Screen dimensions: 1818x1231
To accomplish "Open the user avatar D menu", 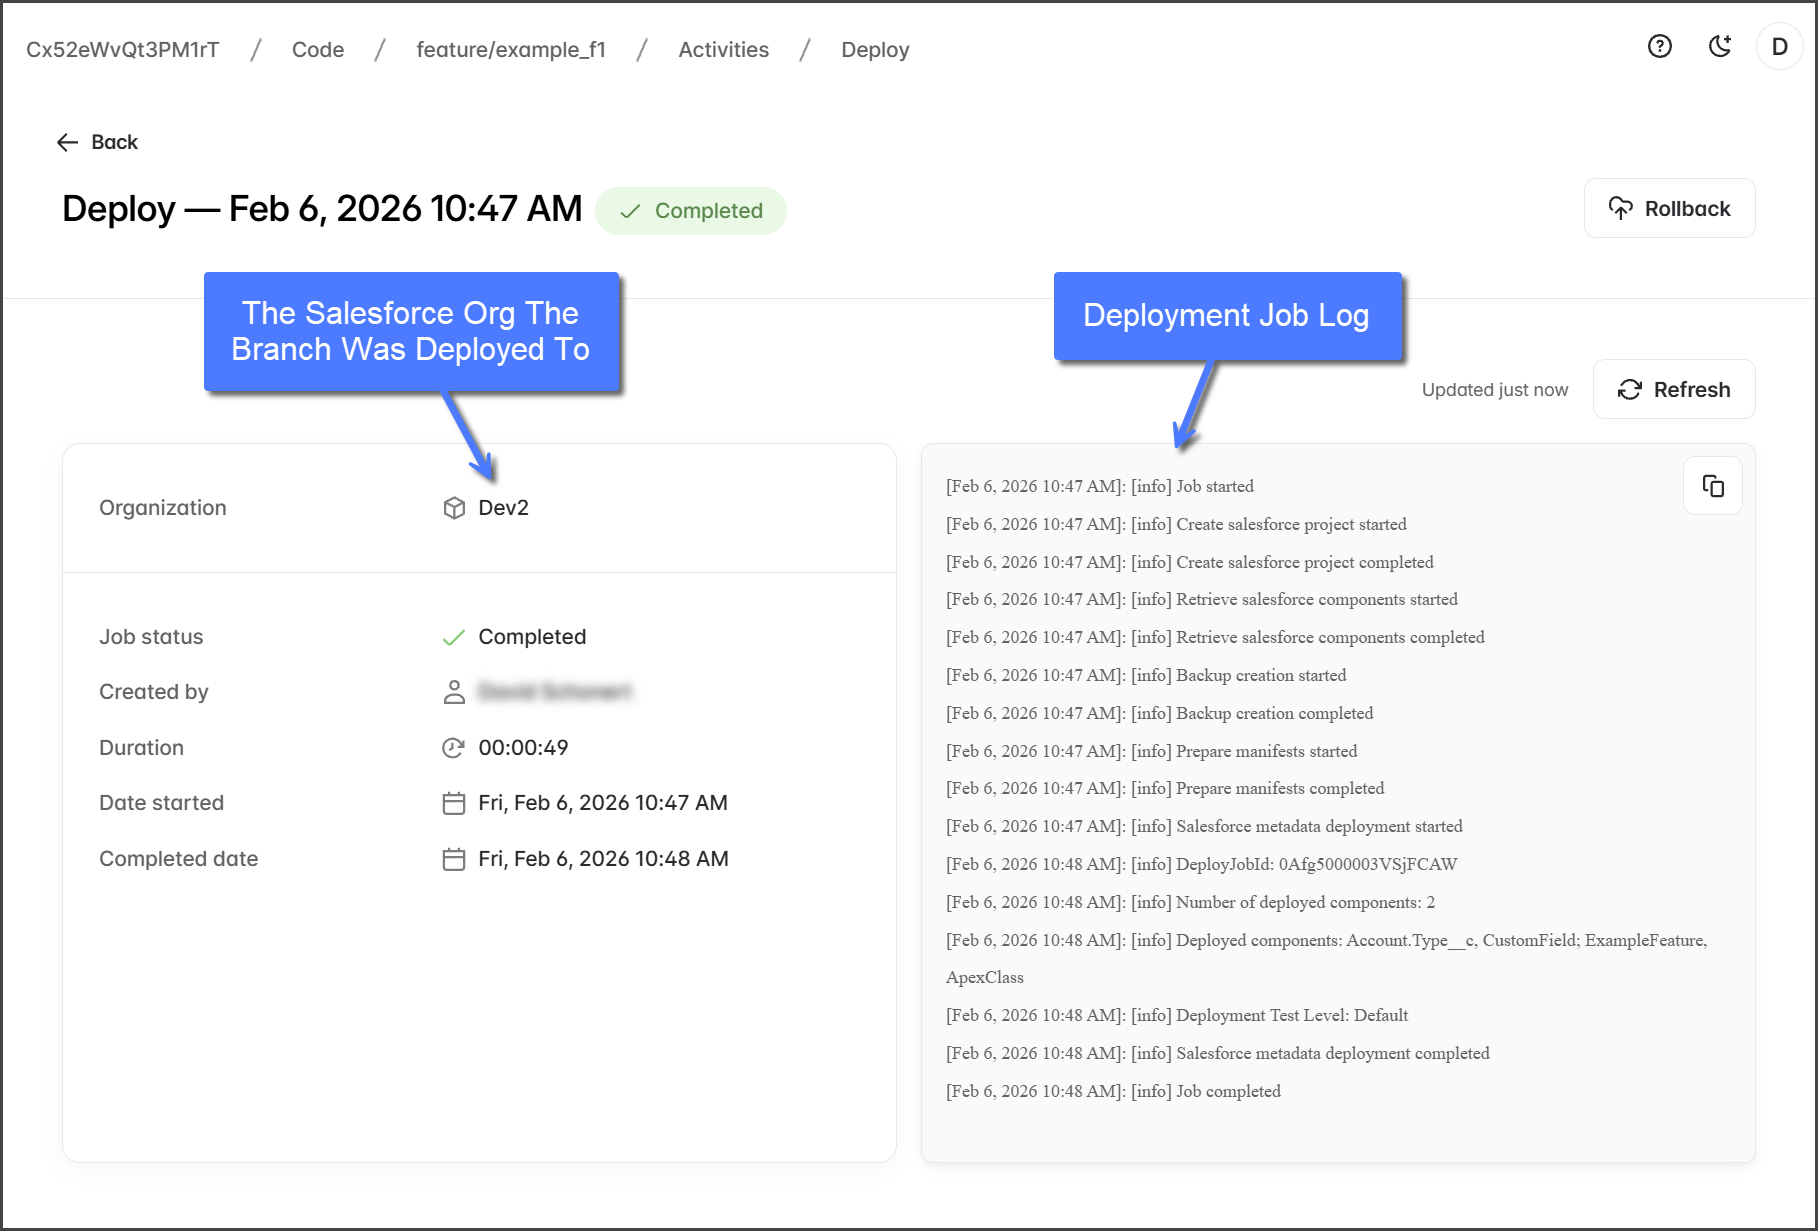I will click(1779, 46).
